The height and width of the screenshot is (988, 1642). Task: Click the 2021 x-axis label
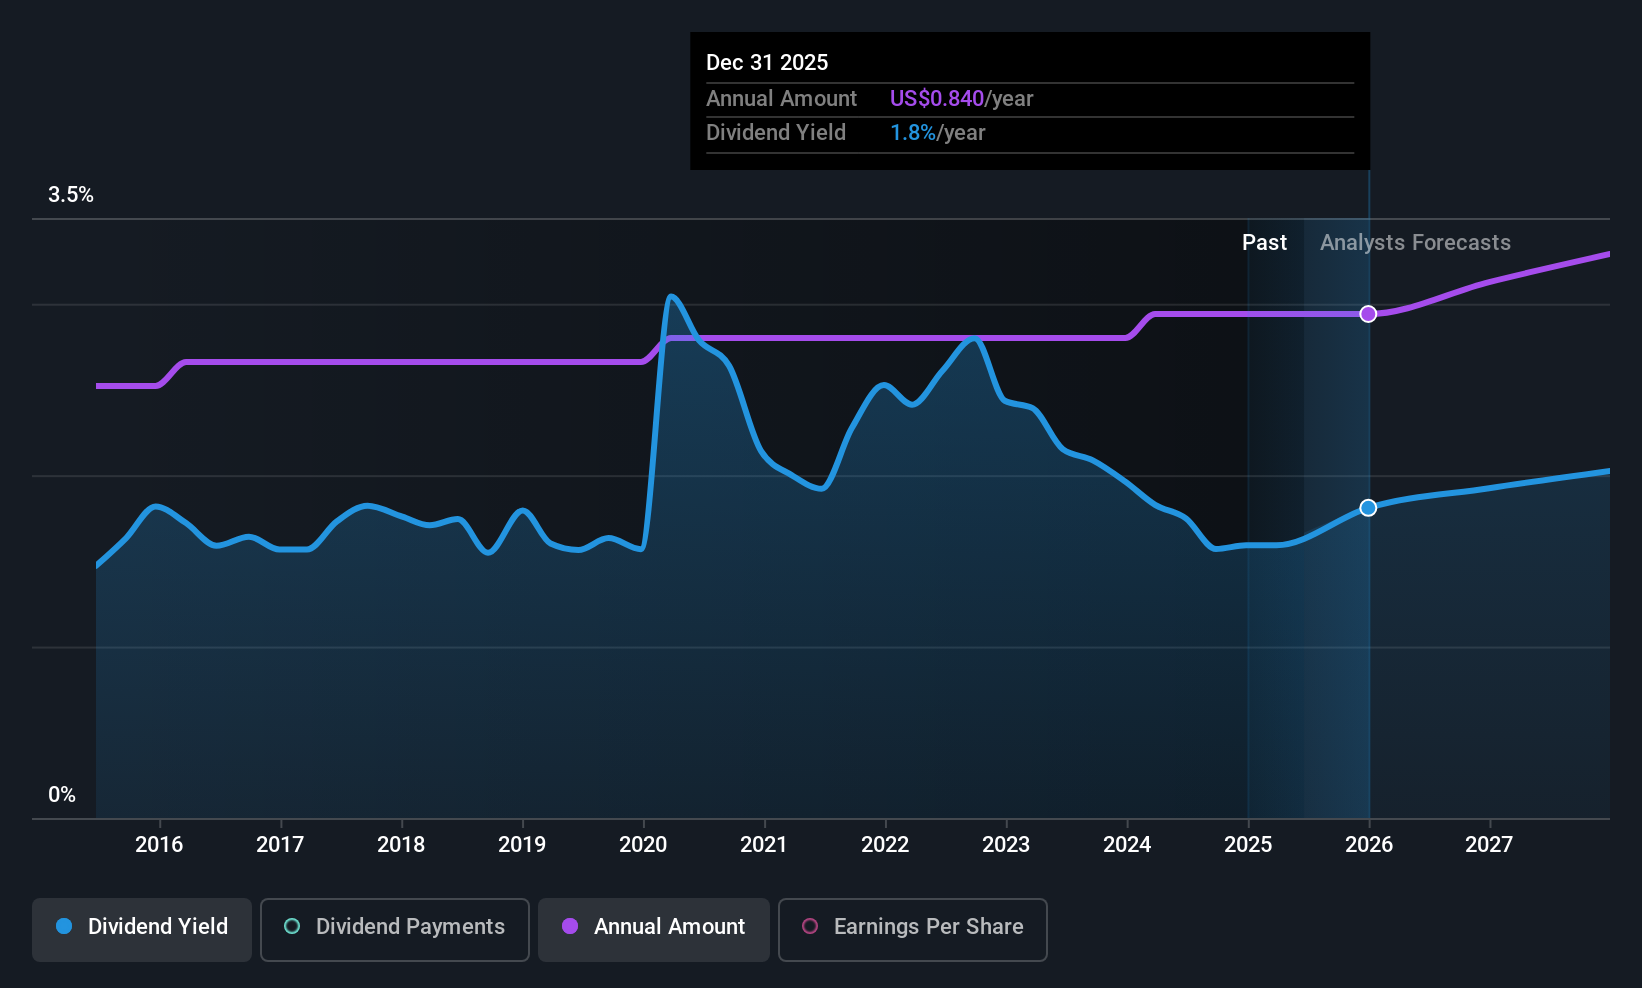click(764, 844)
